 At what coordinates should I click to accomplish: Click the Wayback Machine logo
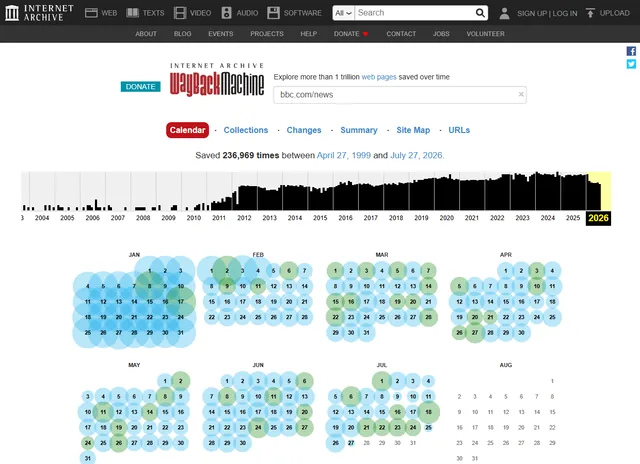pos(217,80)
